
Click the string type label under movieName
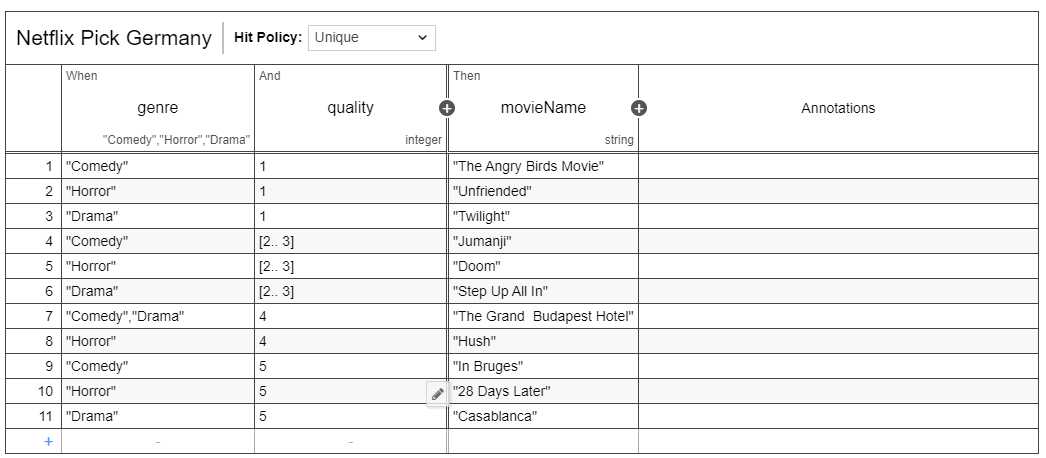pos(619,140)
